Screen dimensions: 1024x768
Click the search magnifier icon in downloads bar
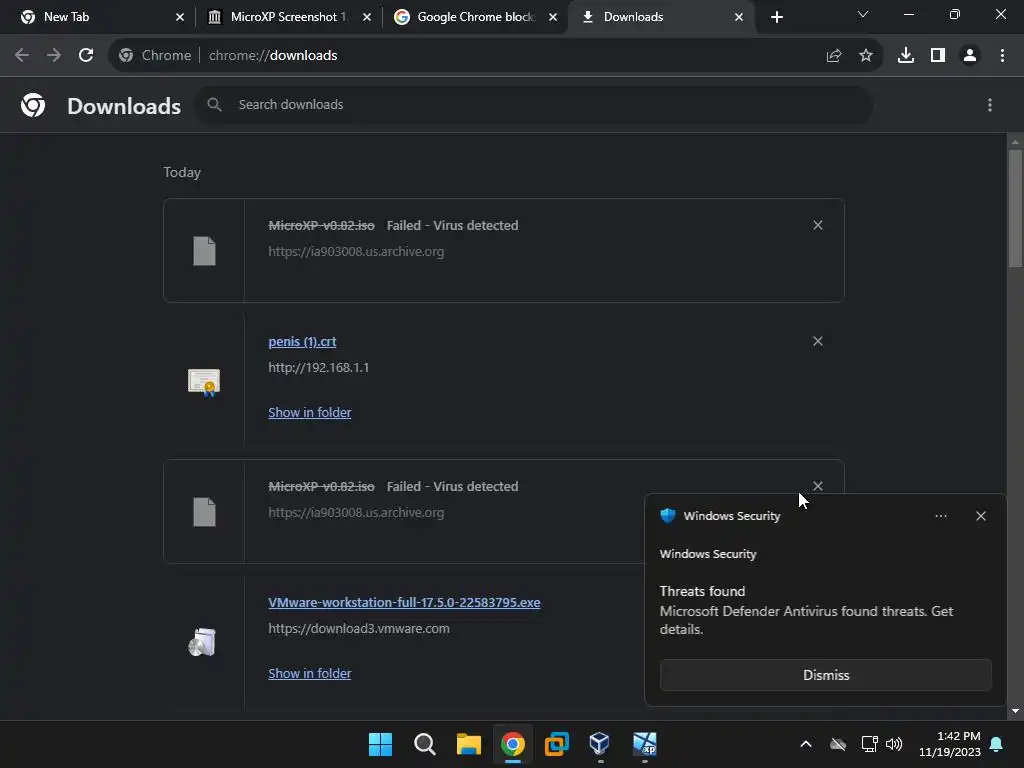coord(214,104)
